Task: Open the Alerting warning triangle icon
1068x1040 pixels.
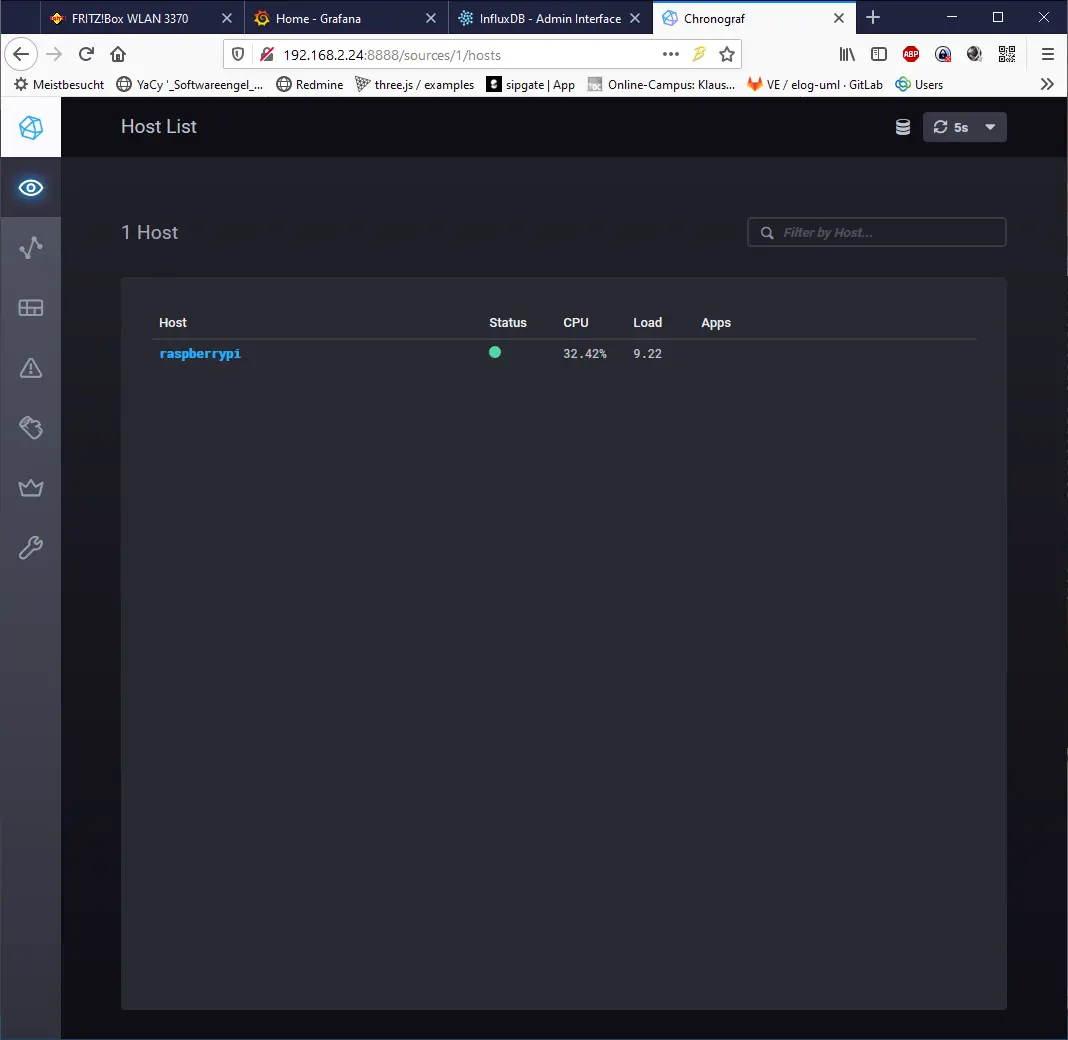Action: tap(31, 368)
